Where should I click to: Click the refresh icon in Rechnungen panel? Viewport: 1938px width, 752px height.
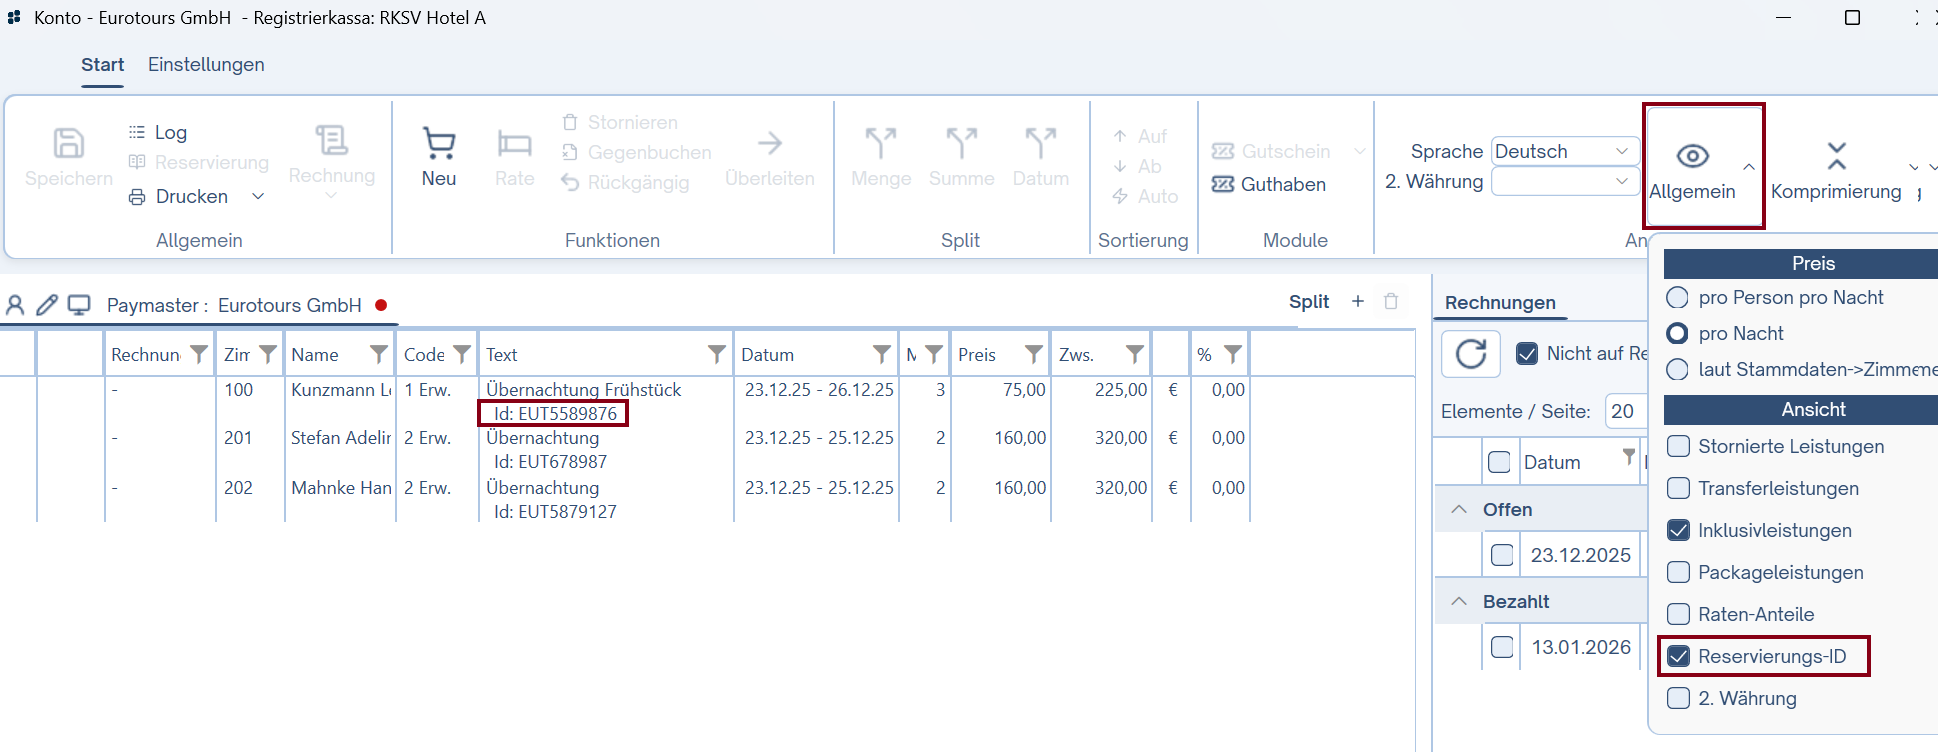(1471, 354)
